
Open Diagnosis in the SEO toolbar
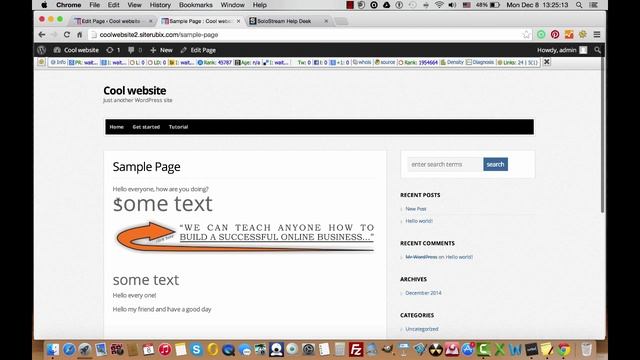click(480, 62)
